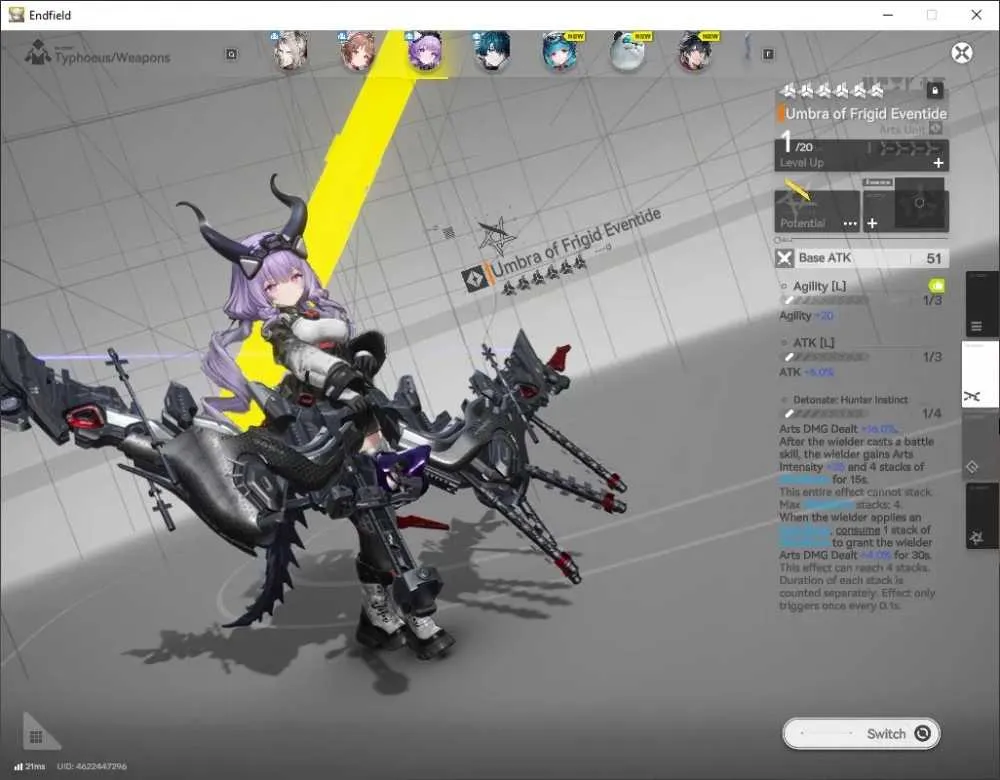Toggle the green Agility [L] switch
The width and height of the screenshot is (1000, 780).
936,285
